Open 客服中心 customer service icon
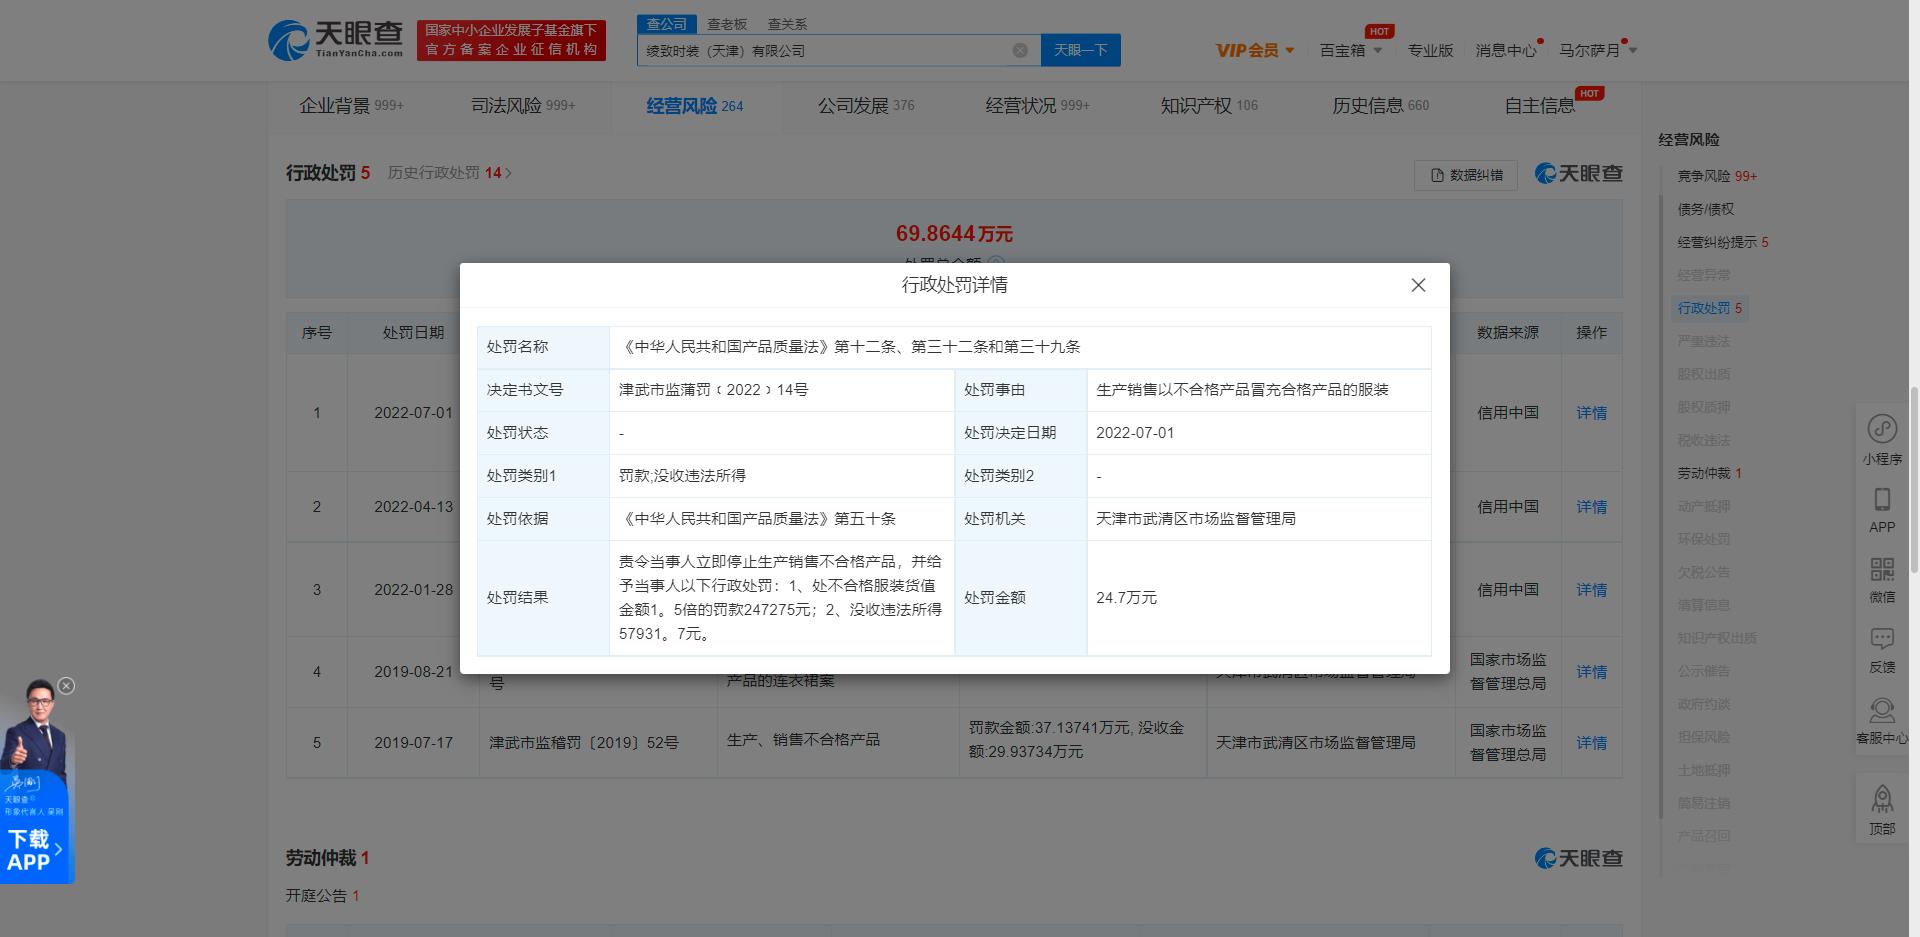The image size is (1920, 937). click(x=1882, y=712)
